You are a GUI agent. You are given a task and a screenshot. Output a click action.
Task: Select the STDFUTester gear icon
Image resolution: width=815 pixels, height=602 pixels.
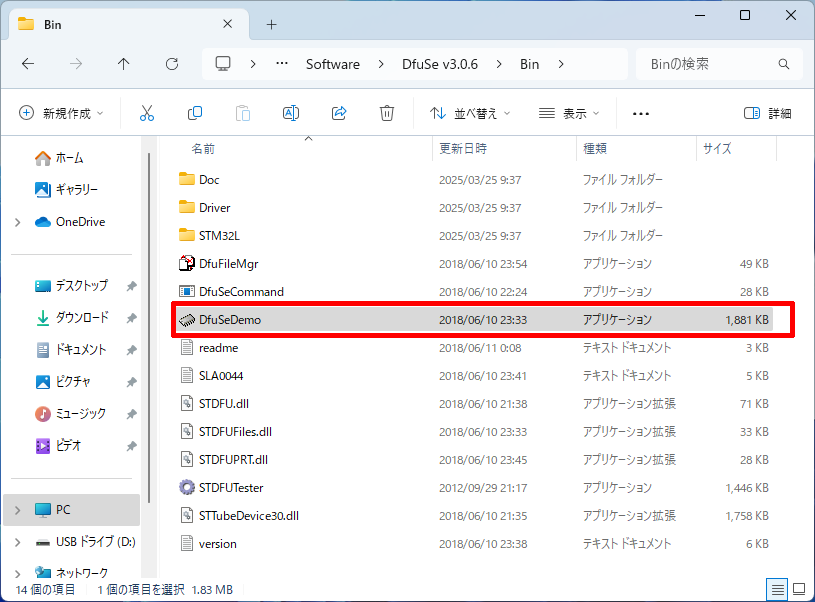click(187, 488)
